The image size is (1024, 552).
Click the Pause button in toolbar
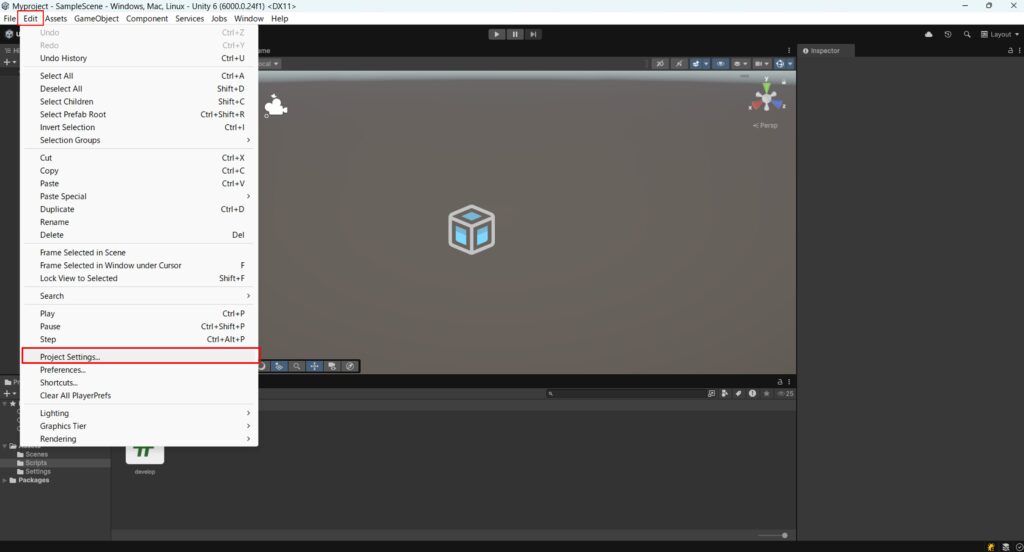515,34
